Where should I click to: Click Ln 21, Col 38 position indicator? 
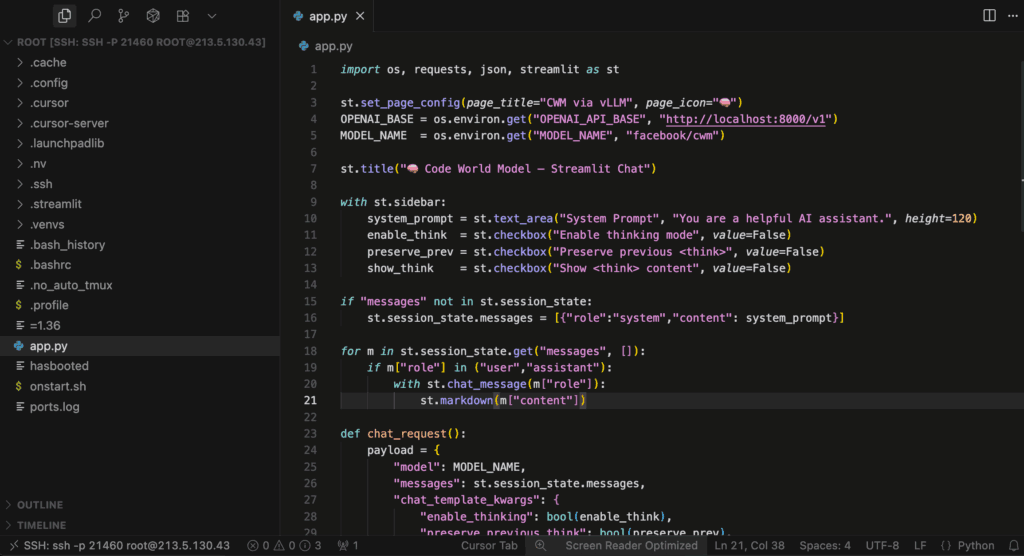coord(749,546)
